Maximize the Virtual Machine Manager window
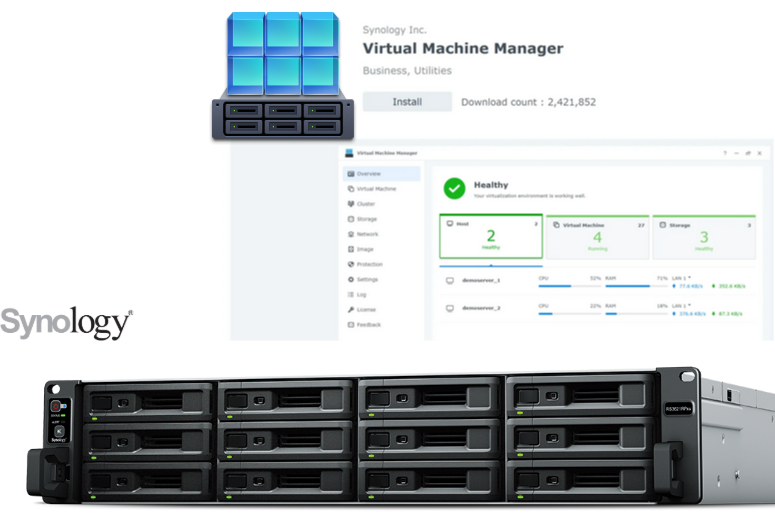Viewport: 775px width, 520px height. pos(748,153)
